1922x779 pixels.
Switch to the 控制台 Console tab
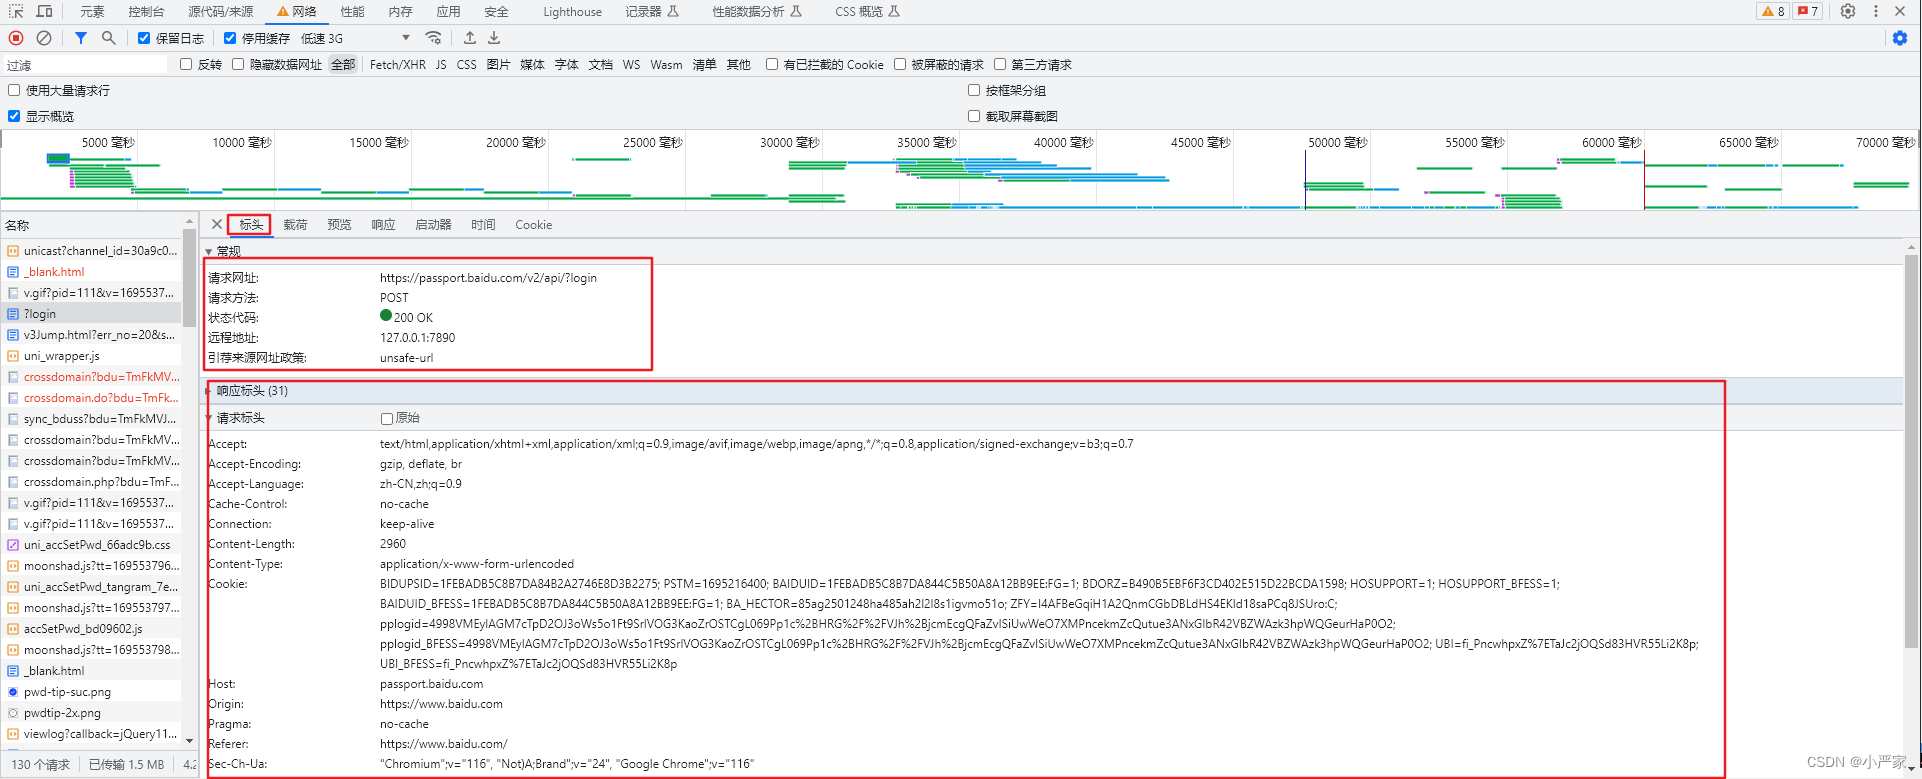tap(146, 11)
